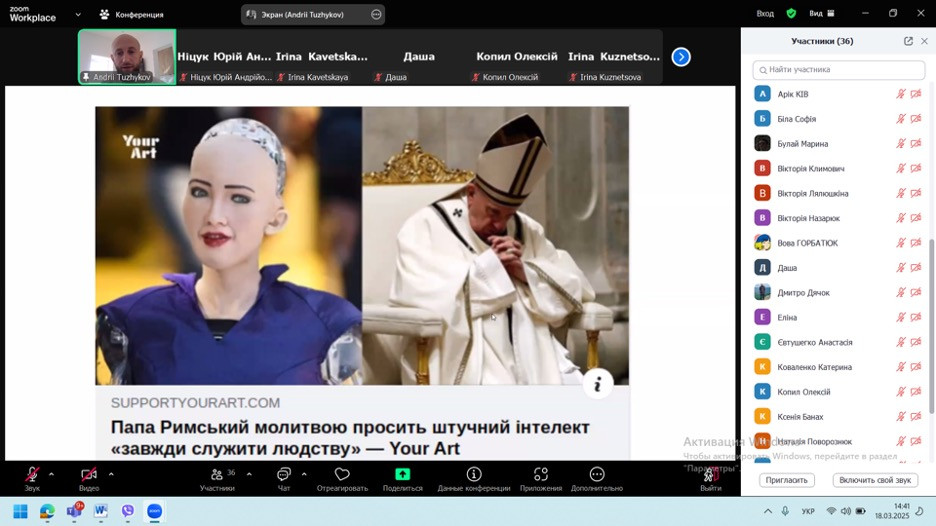The height and width of the screenshot is (526, 936).
Task: Open the SUPPORTYOURART.COM article link
Action: [195, 403]
